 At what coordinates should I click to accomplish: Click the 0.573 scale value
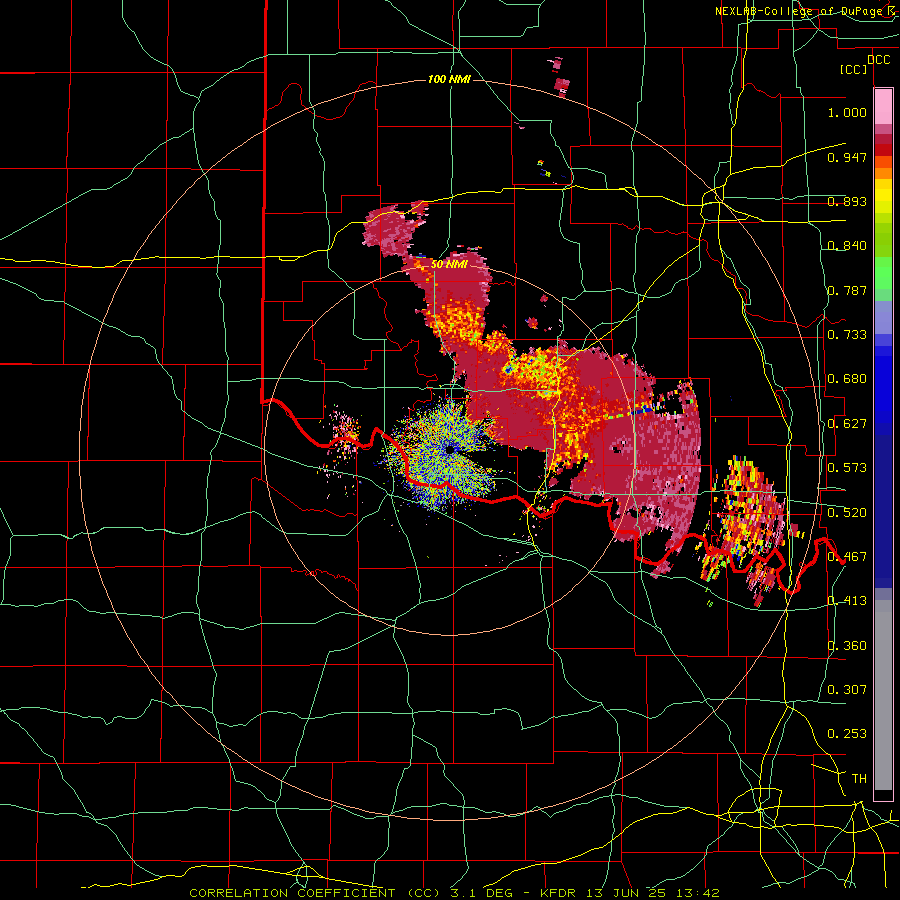[847, 467]
